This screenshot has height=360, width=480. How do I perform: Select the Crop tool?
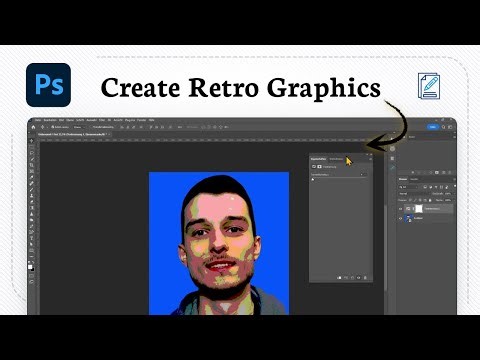pos(32,165)
